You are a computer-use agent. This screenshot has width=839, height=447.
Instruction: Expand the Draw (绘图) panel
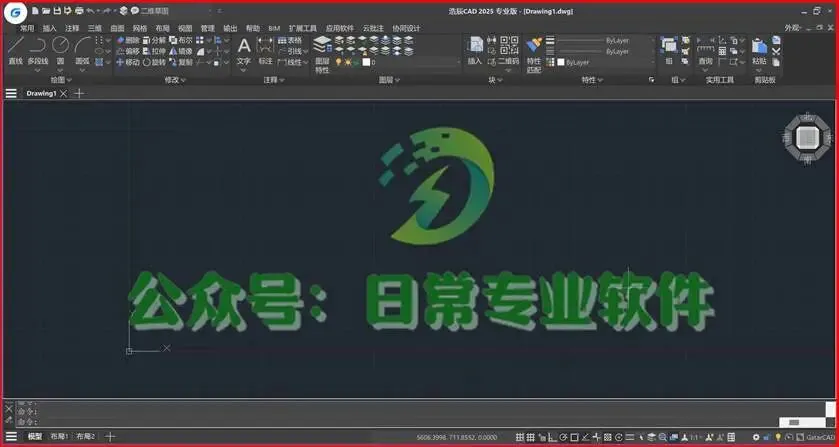coord(61,80)
